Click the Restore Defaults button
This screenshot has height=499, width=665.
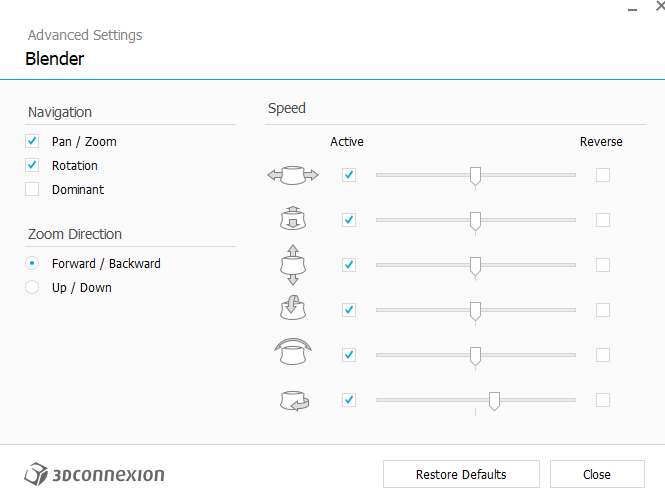pyautogui.click(x=461, y=474)
